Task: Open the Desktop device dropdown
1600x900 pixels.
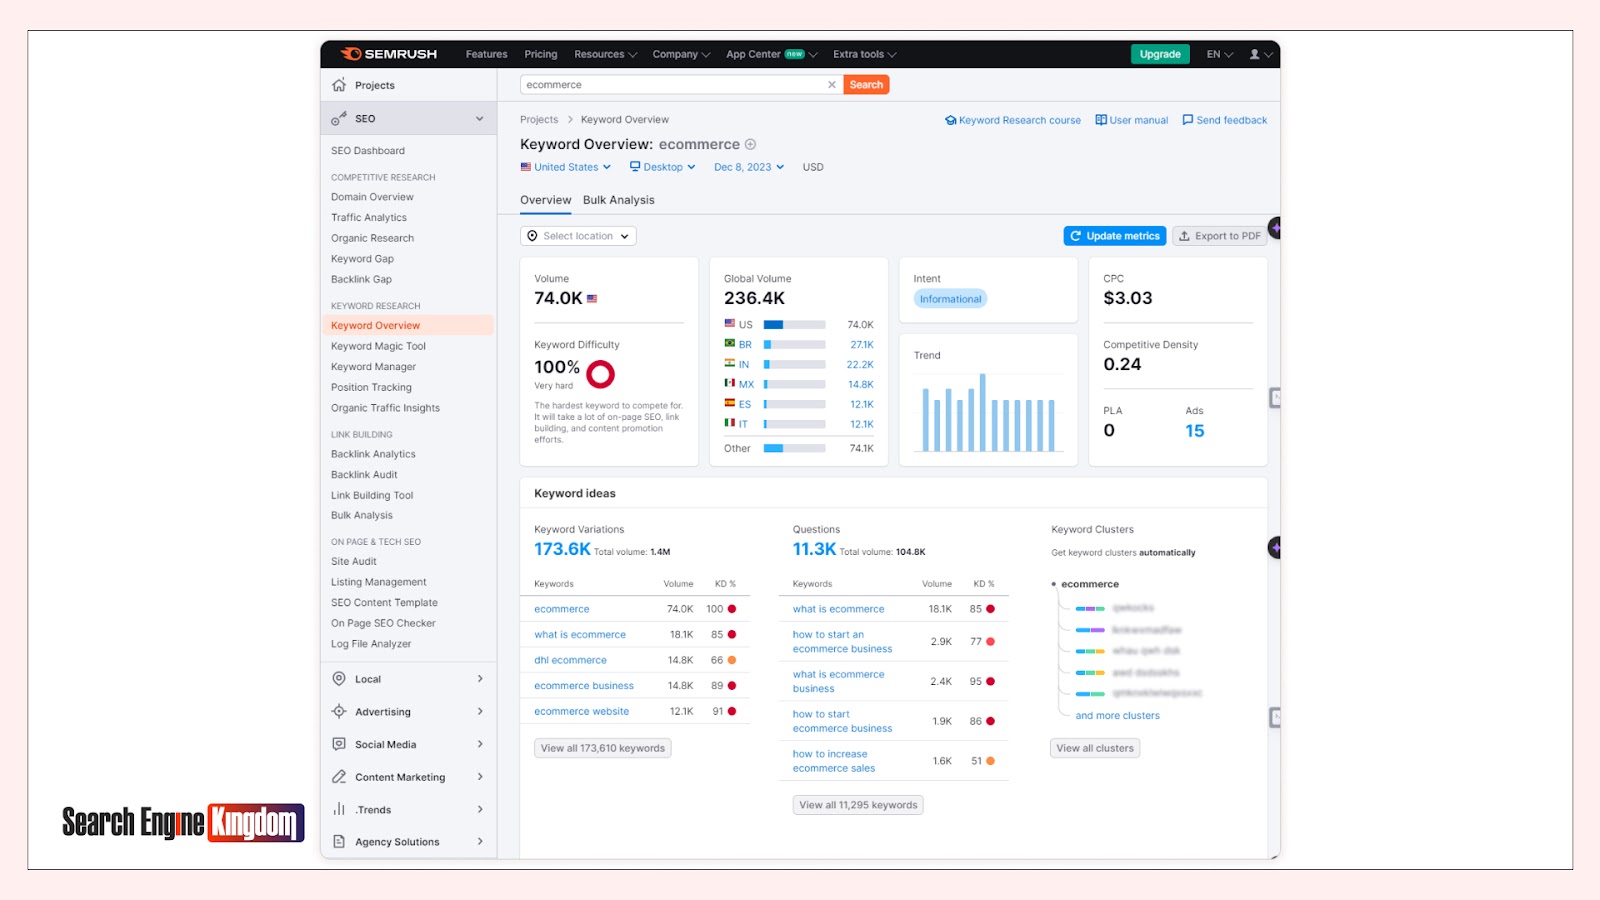Action: click(x=663, y=167)
